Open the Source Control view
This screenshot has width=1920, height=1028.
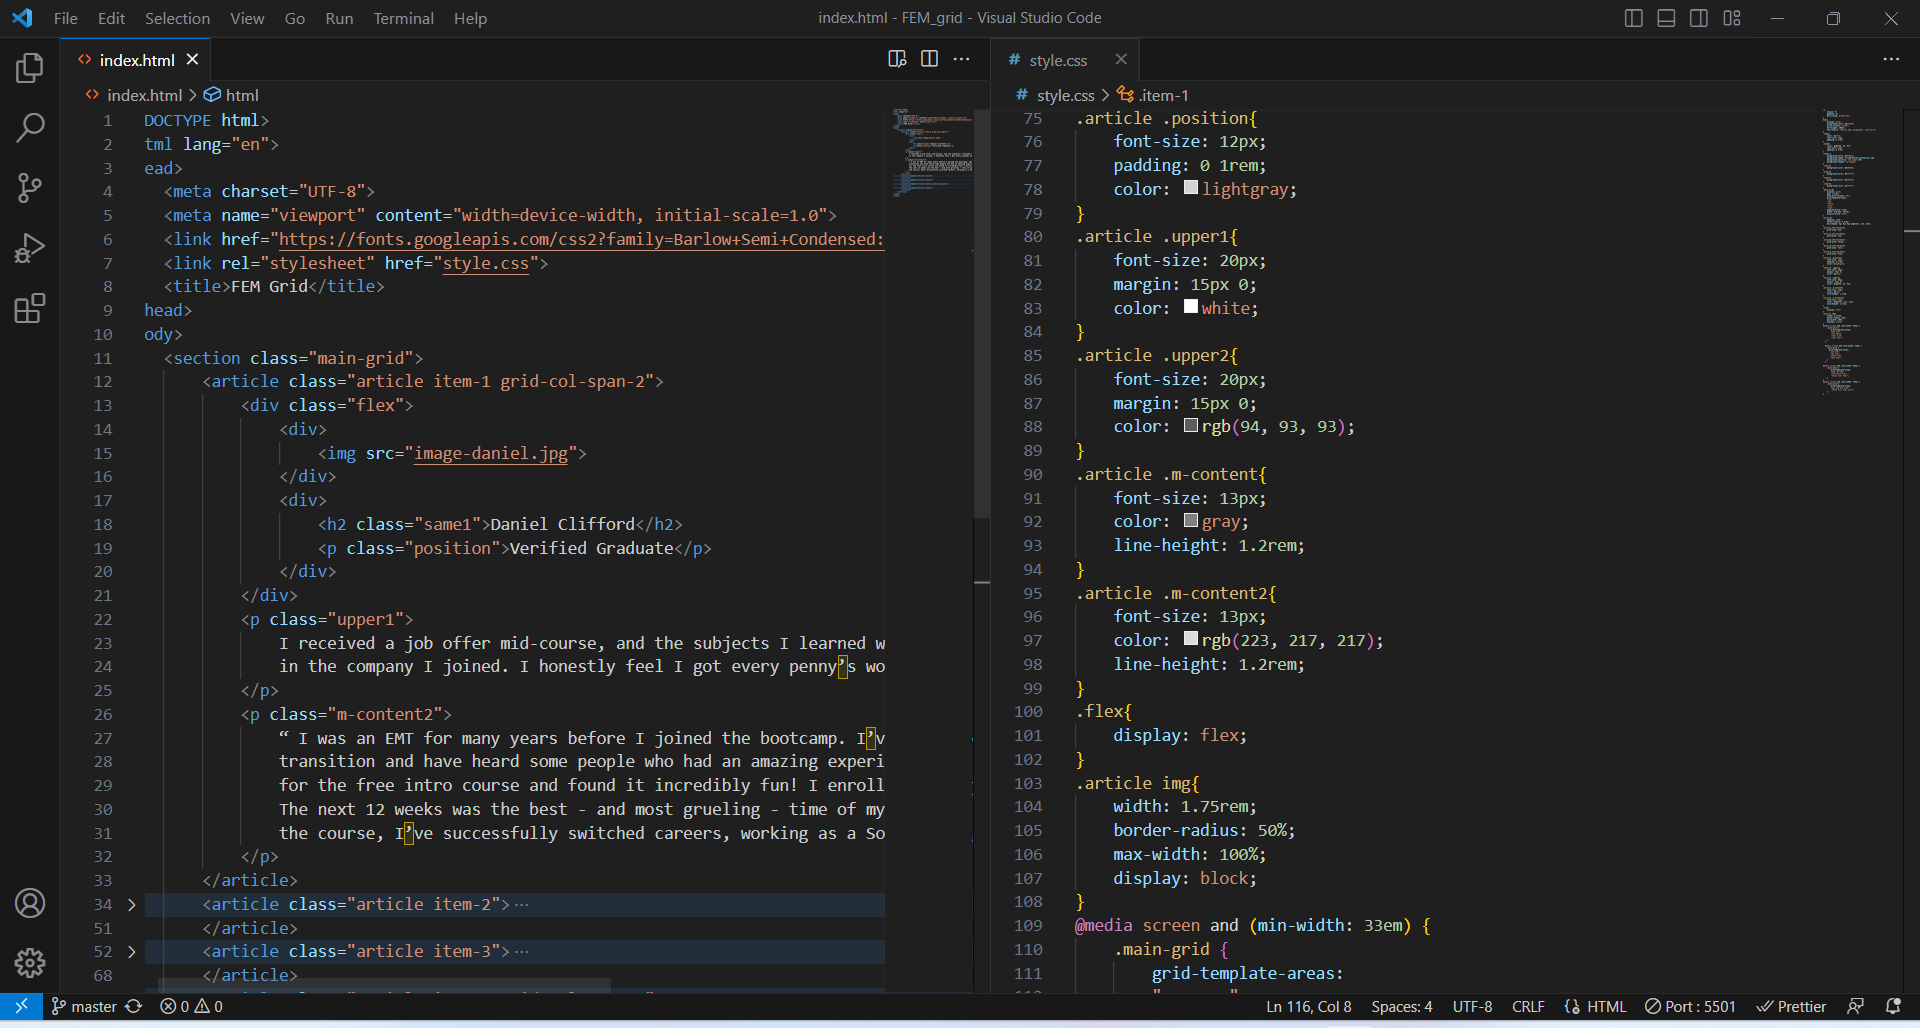tap(30, 188)
